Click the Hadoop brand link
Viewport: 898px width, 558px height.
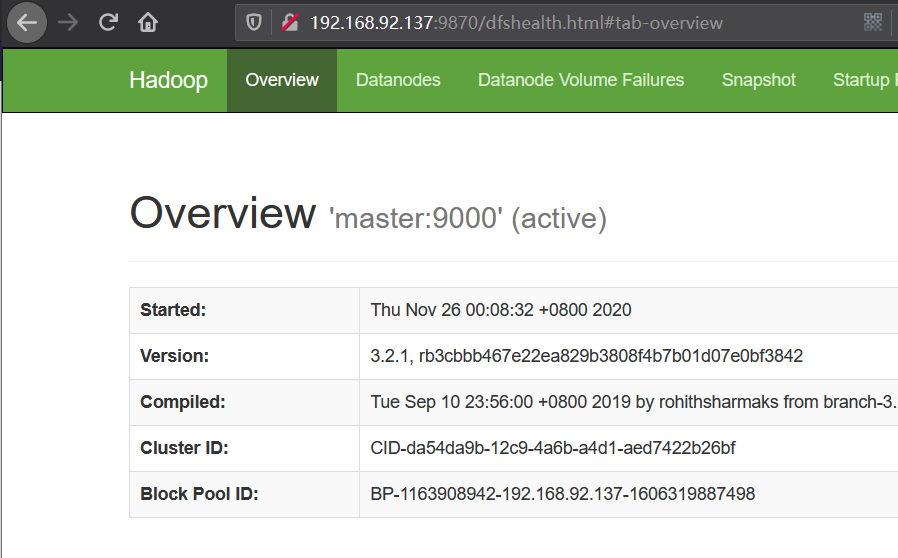168,80
